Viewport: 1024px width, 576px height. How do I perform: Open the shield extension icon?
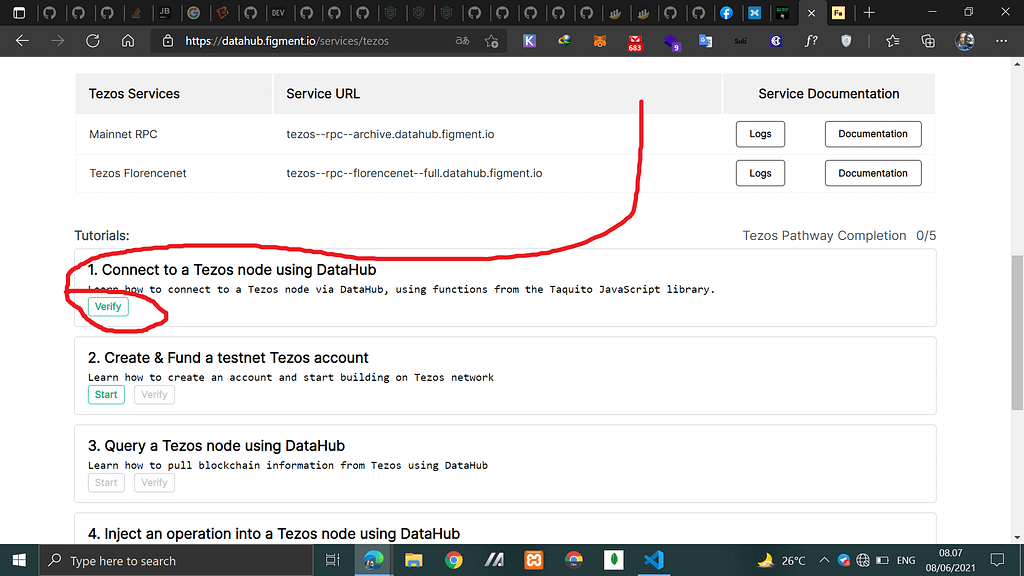846,41
